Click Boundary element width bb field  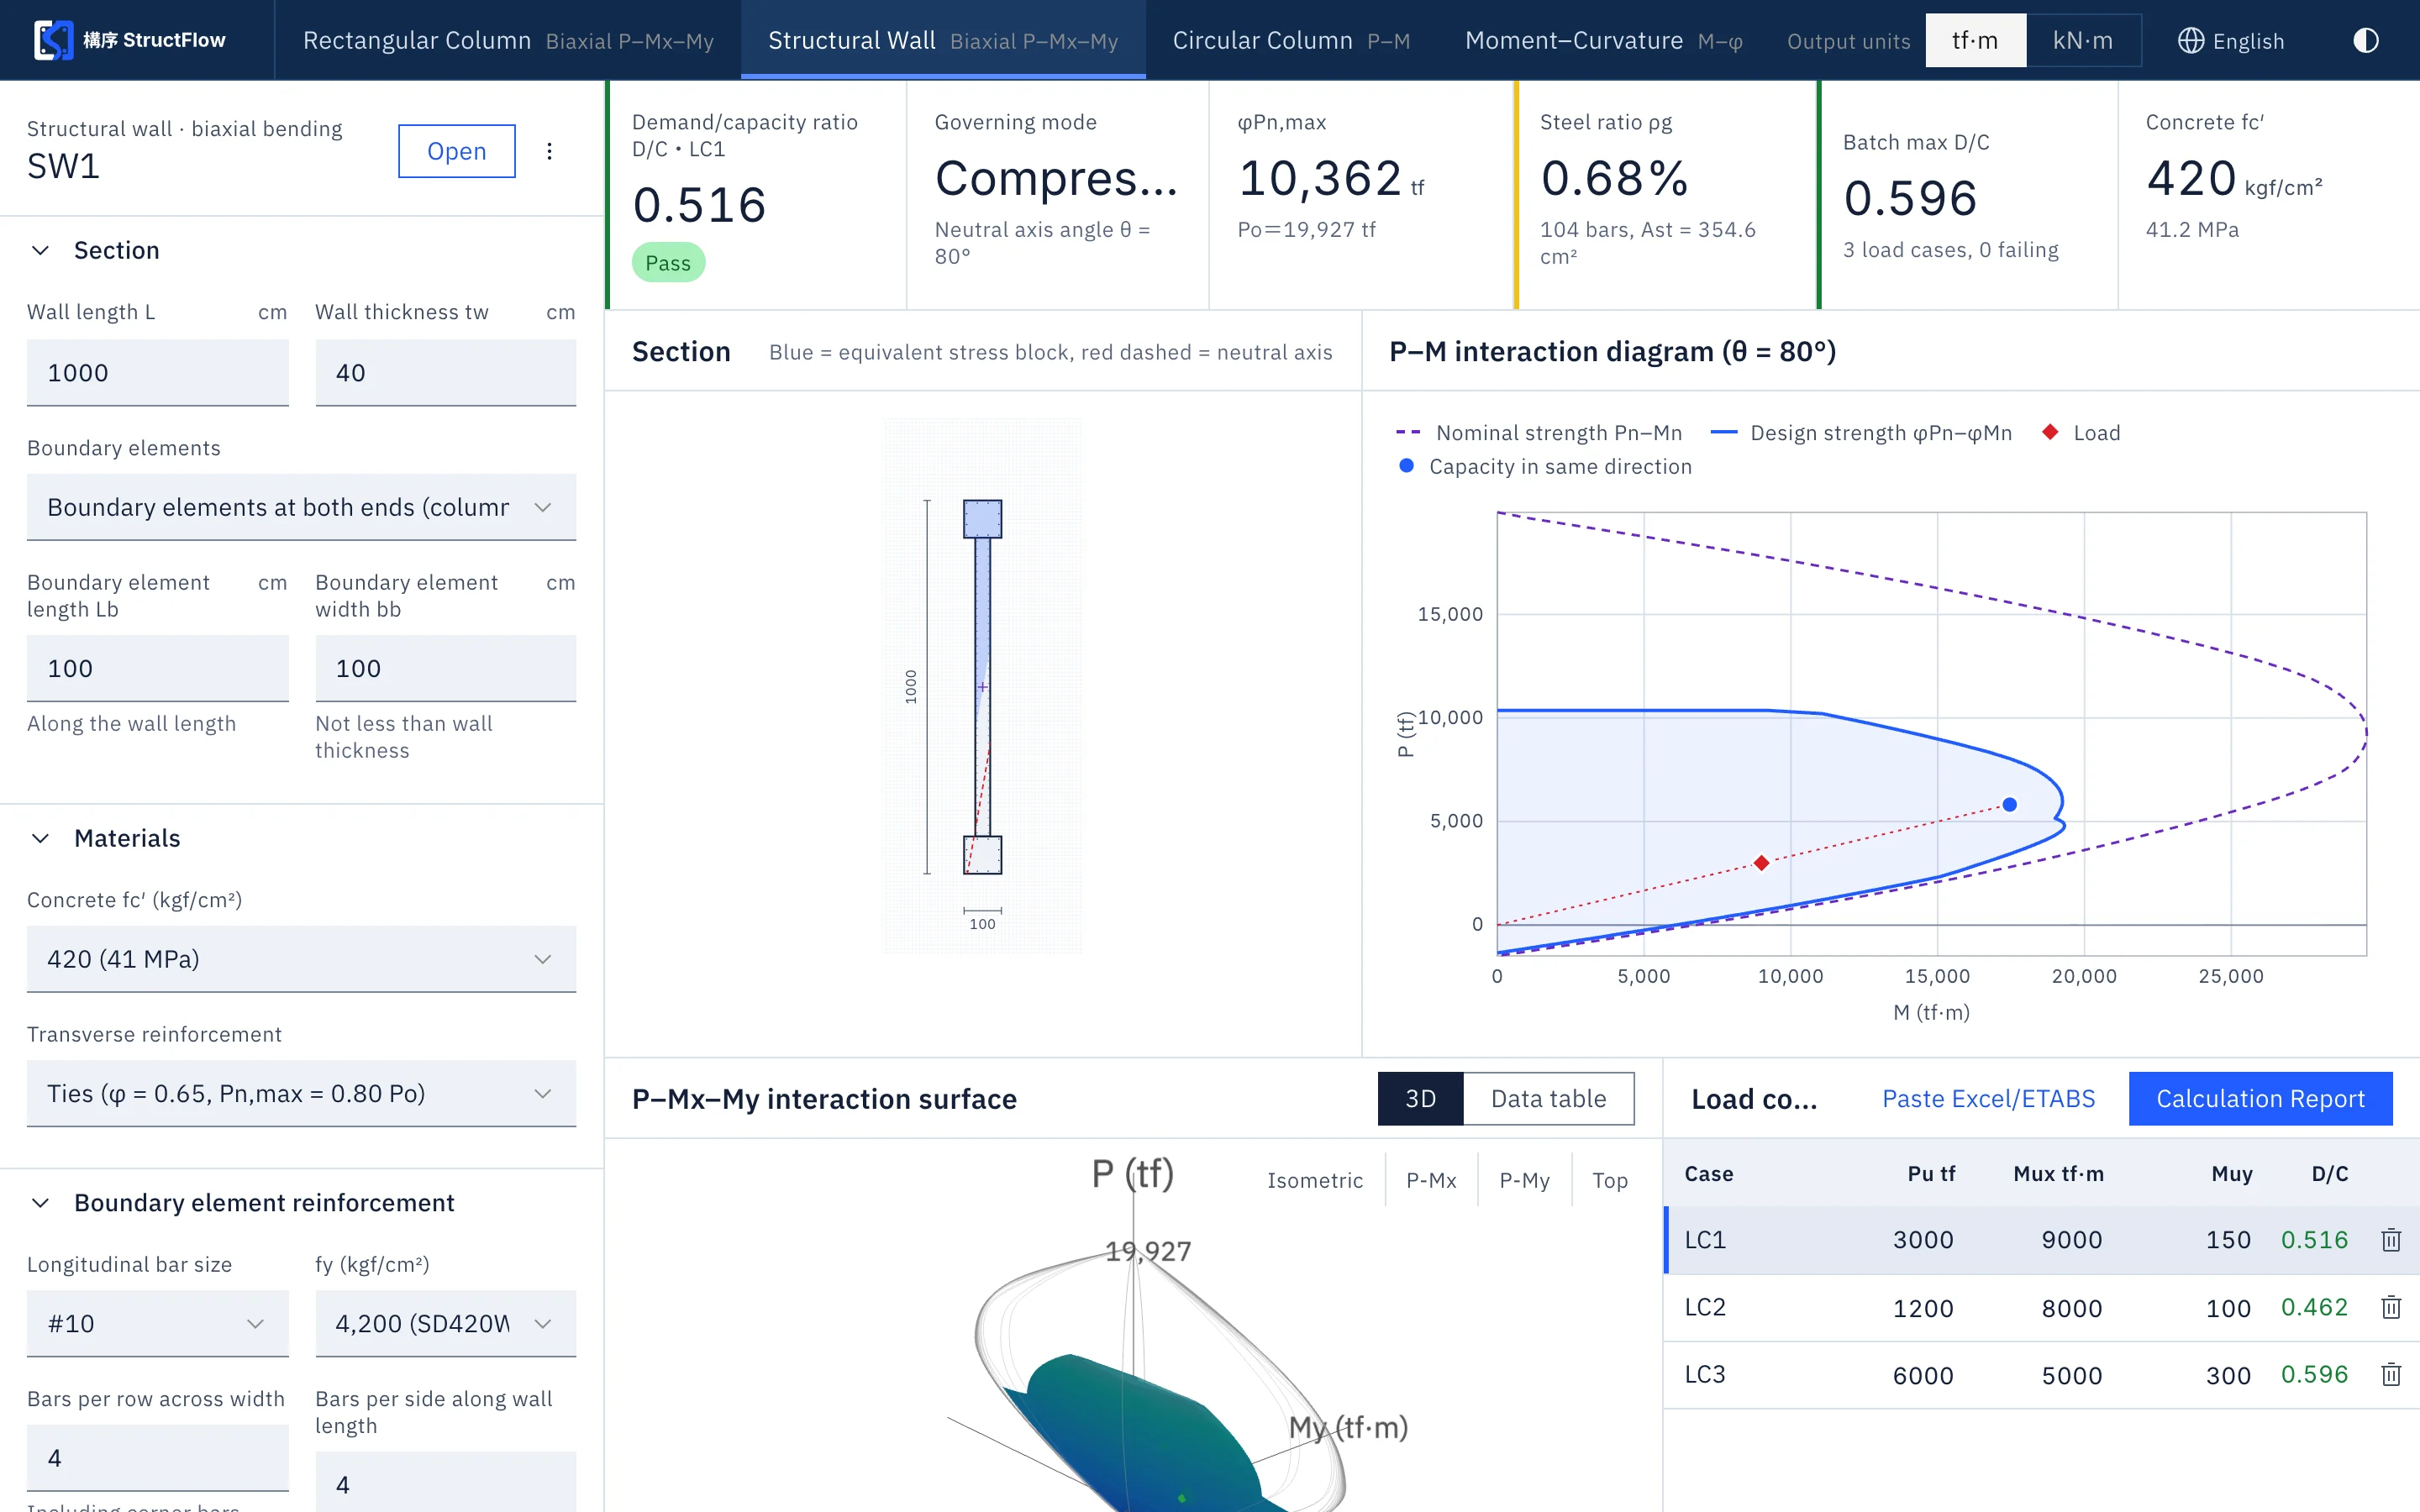coord(445,668)
